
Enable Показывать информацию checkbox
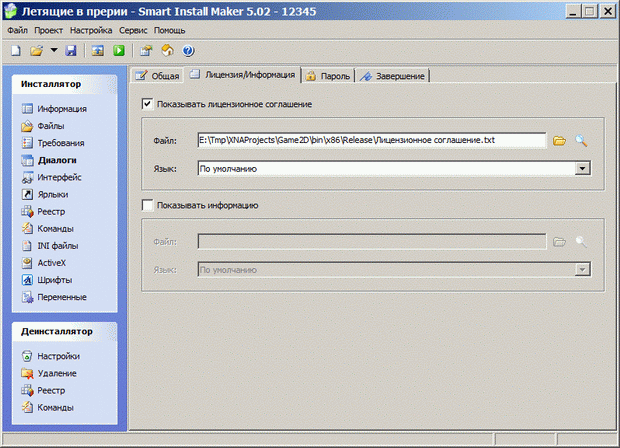coord(148,206)
